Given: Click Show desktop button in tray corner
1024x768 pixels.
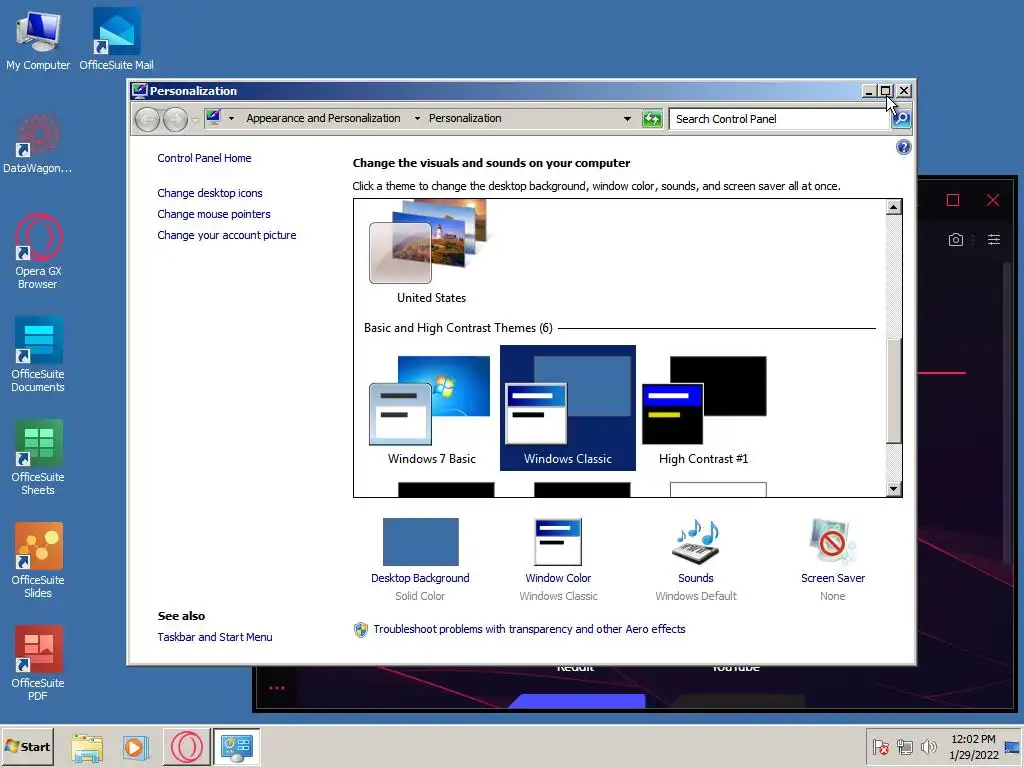Looking at the screenshot, I should pos(1013,747).
